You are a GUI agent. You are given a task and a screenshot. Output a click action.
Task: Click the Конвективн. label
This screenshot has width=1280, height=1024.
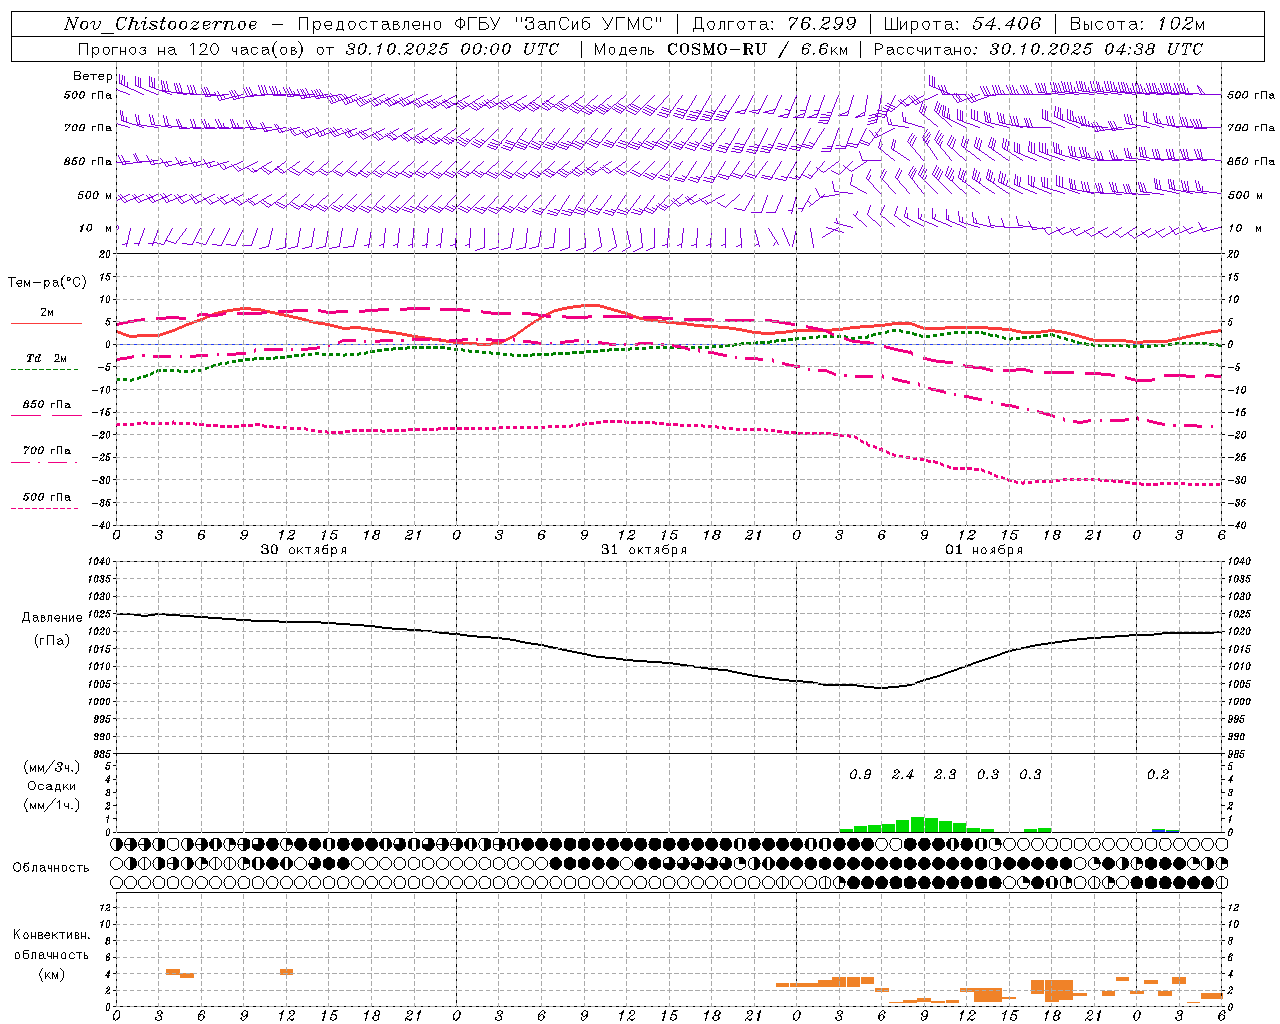(x=52, y=935)
